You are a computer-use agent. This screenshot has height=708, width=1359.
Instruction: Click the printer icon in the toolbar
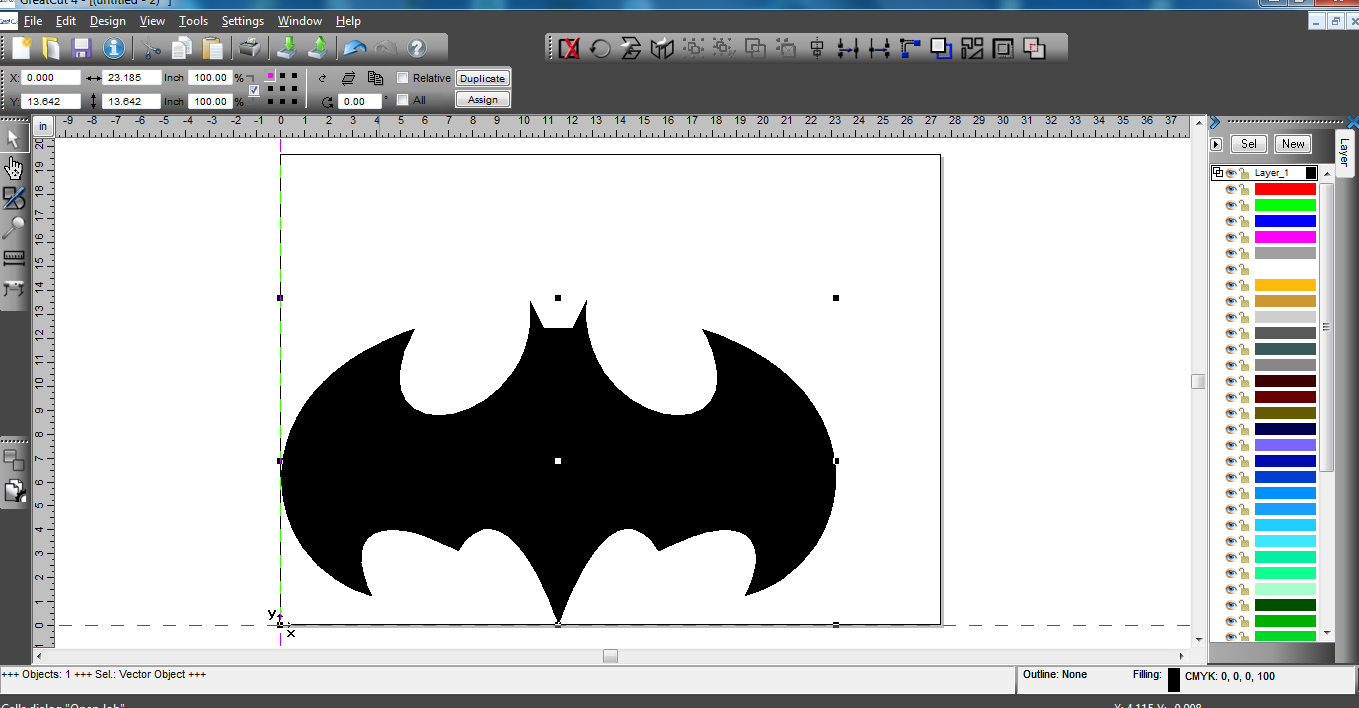point(249,48)
